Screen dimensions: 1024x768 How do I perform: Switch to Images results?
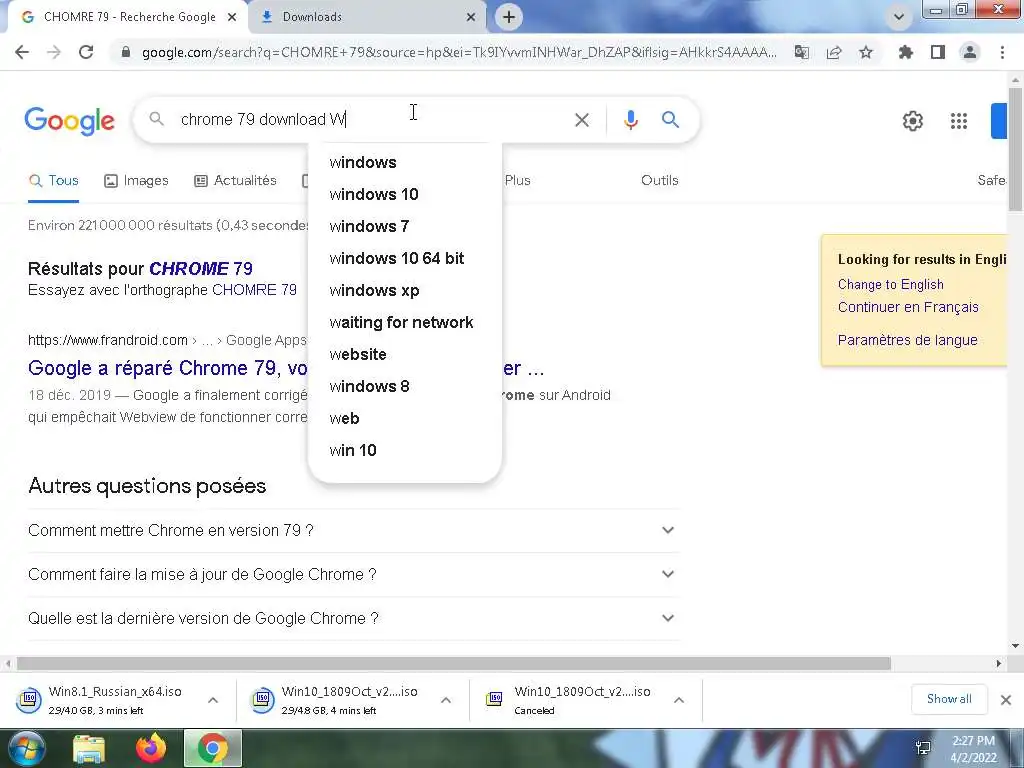tap(136, 181)
